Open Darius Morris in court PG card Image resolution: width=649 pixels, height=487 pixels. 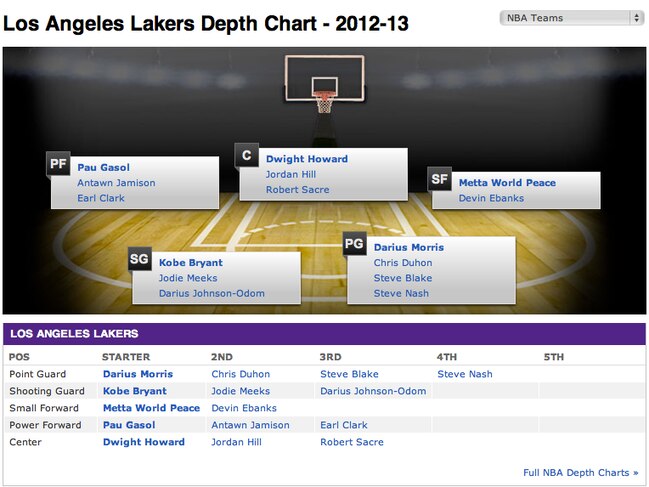(x=409, y=247)
